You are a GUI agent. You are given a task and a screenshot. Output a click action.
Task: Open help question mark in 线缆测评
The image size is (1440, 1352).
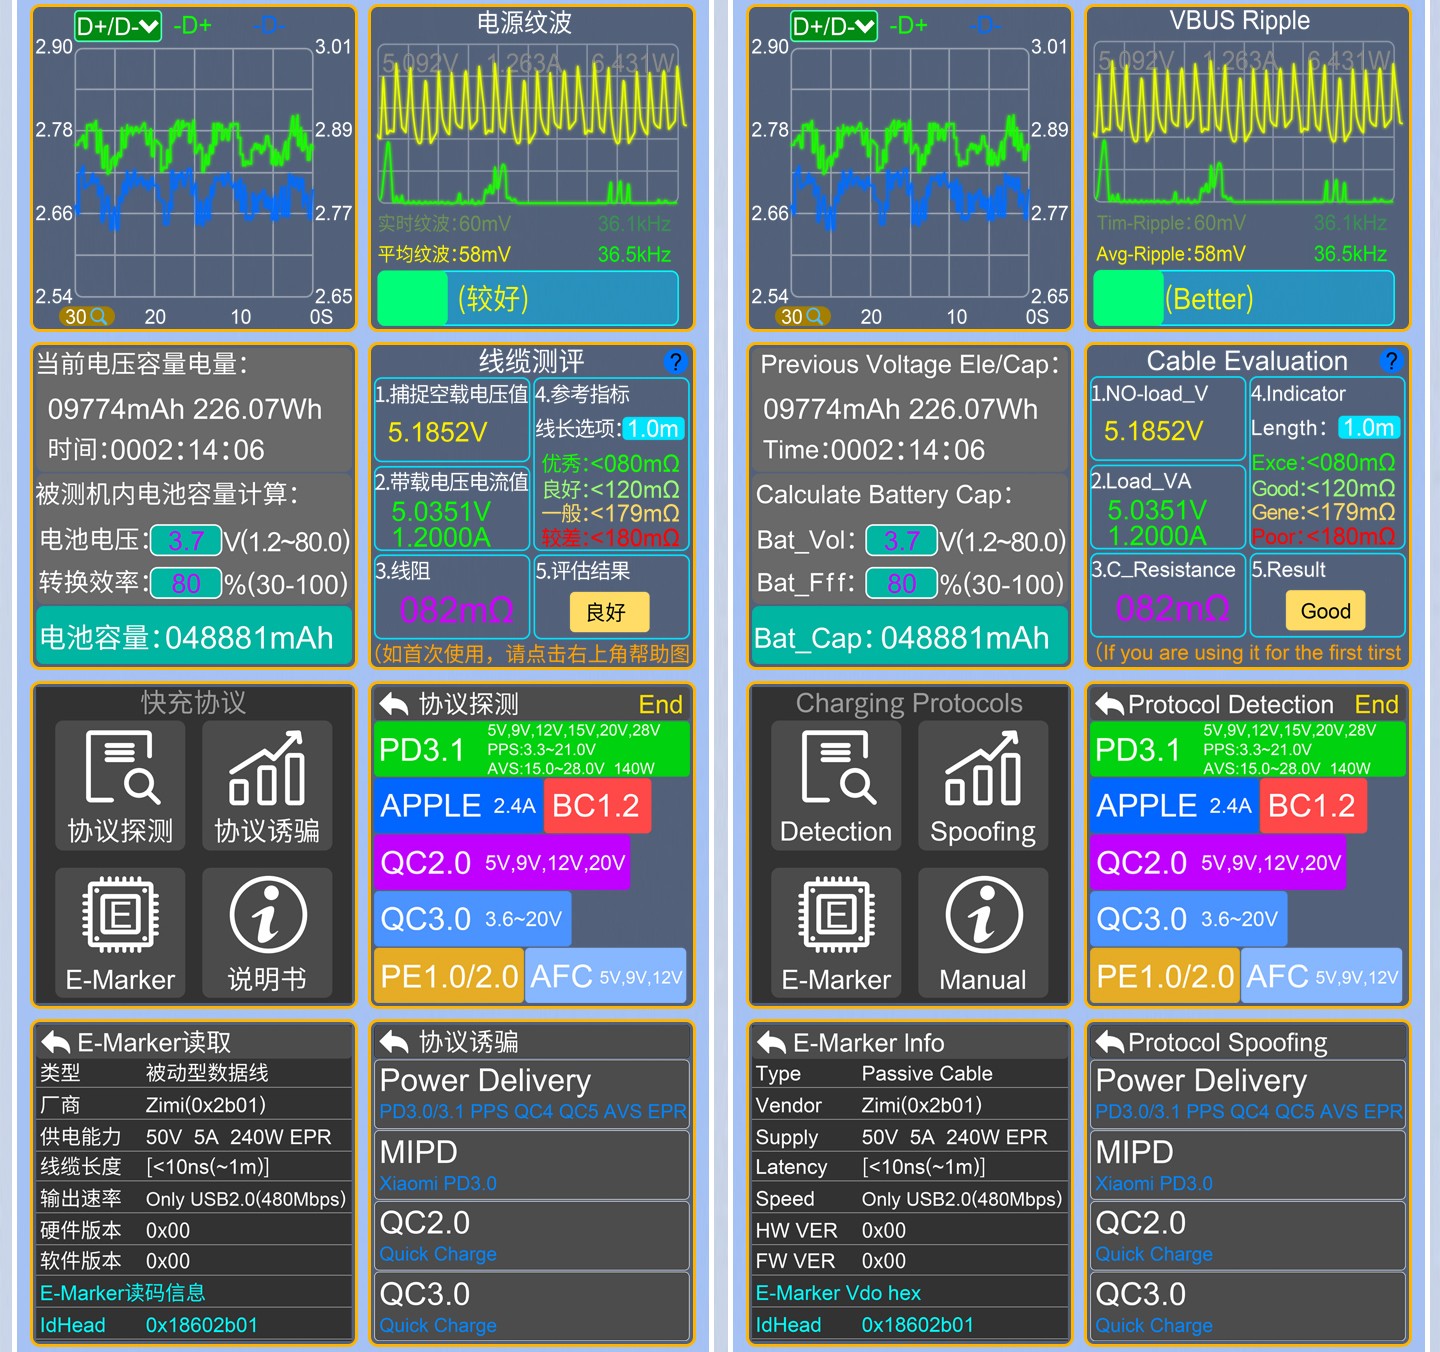pyautogui.click(x=675, y=362)
